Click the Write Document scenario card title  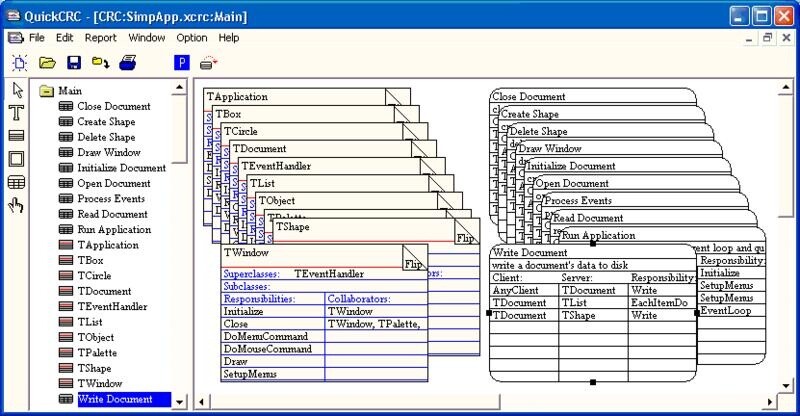(530, 253)
